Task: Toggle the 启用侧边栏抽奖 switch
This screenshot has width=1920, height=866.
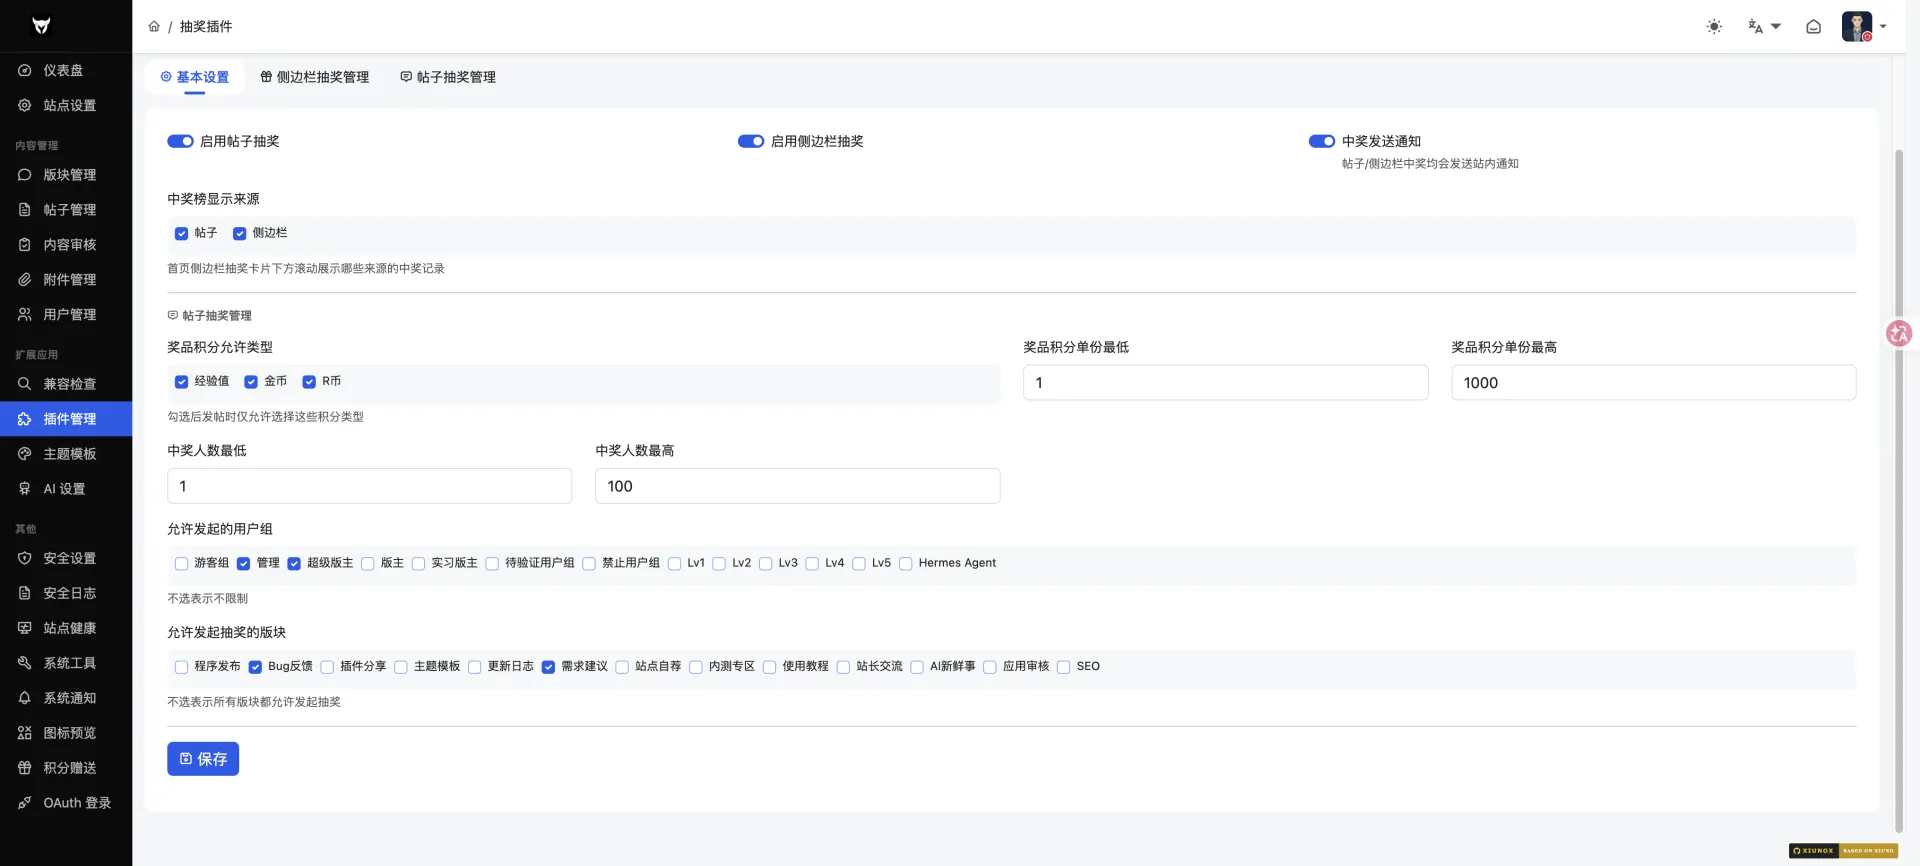Action: point(751,141)
